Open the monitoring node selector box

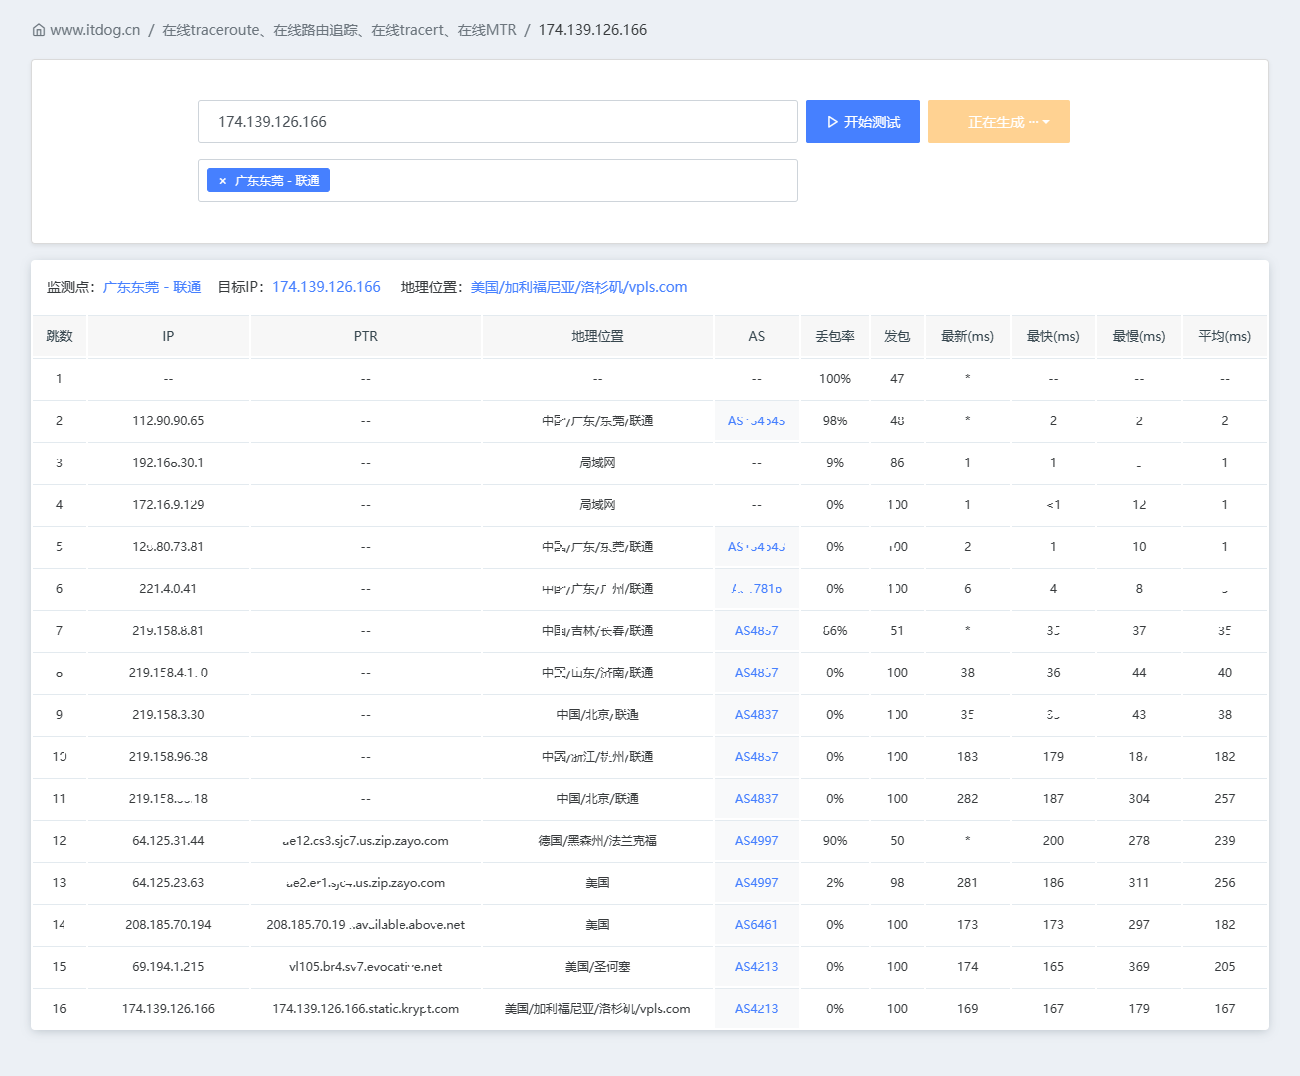498,181
